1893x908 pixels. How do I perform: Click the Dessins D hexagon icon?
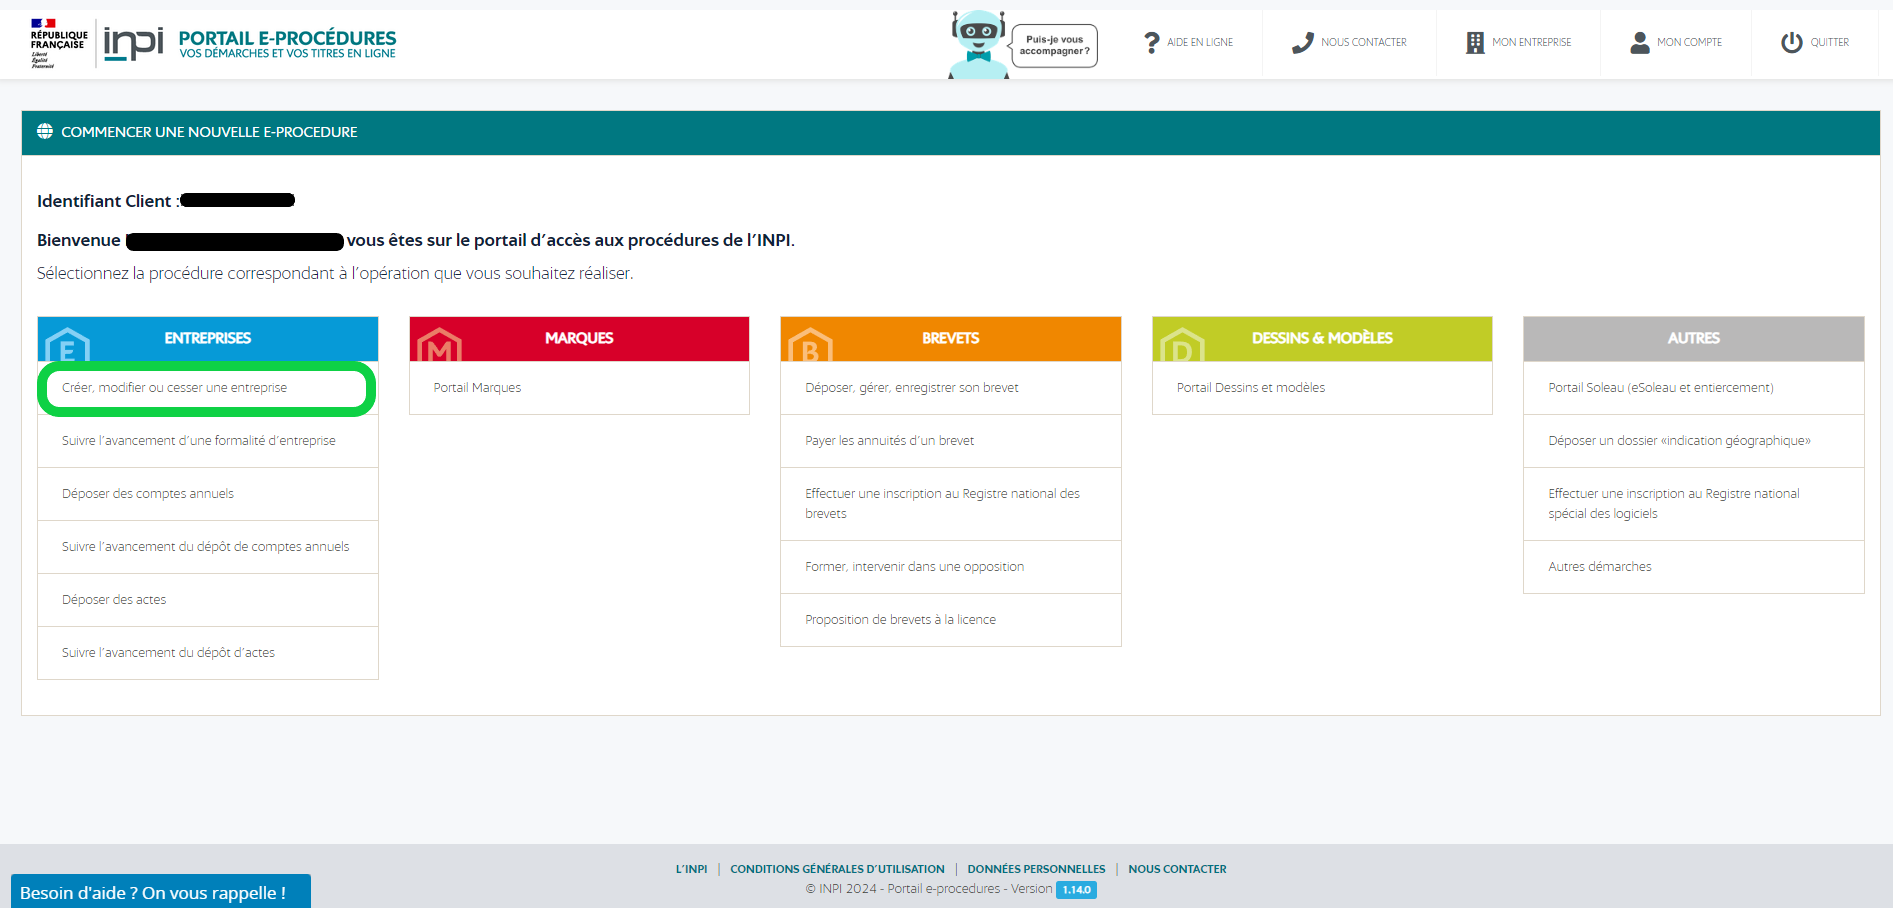[1182, 345]
